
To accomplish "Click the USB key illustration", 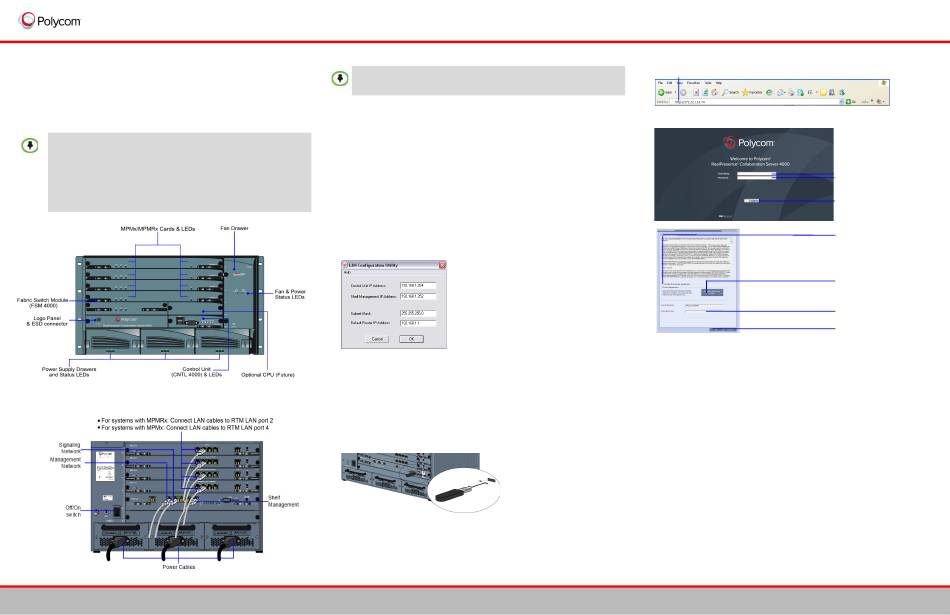I will pyautogui.click(x=462, y=492).
